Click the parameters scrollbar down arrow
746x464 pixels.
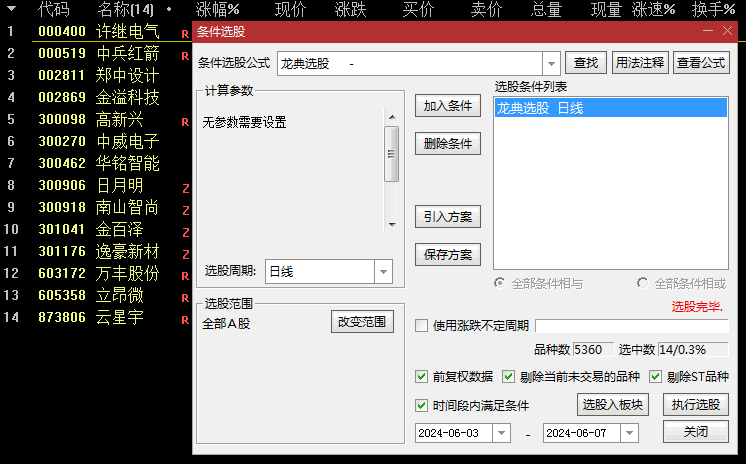pos(392,225)
